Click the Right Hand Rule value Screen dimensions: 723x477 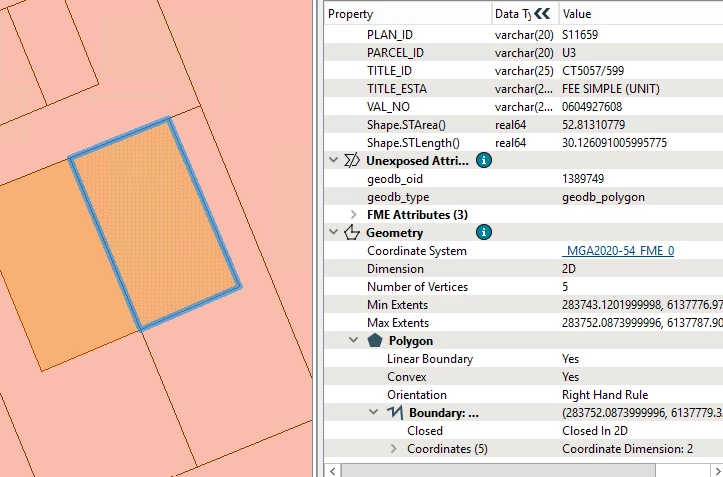(605, 394)
